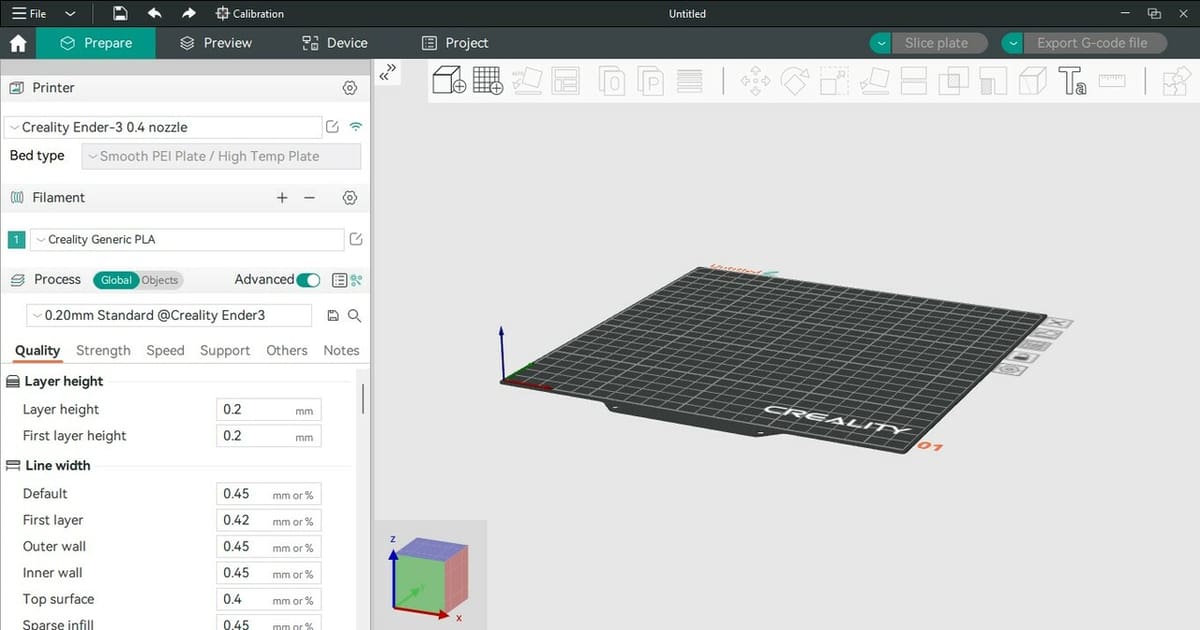Image resolution: width=1200 pixels, height=630 pixels.
Task: Open the File menu dropdown arrow
Action: (69, 14)
